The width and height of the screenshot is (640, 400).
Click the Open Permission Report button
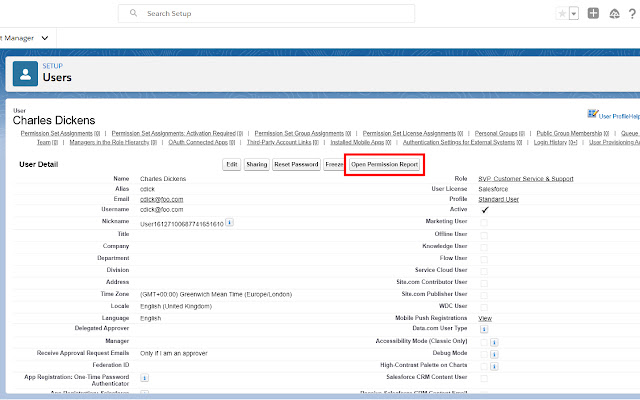pyautogui.click(x=385, y=163)
